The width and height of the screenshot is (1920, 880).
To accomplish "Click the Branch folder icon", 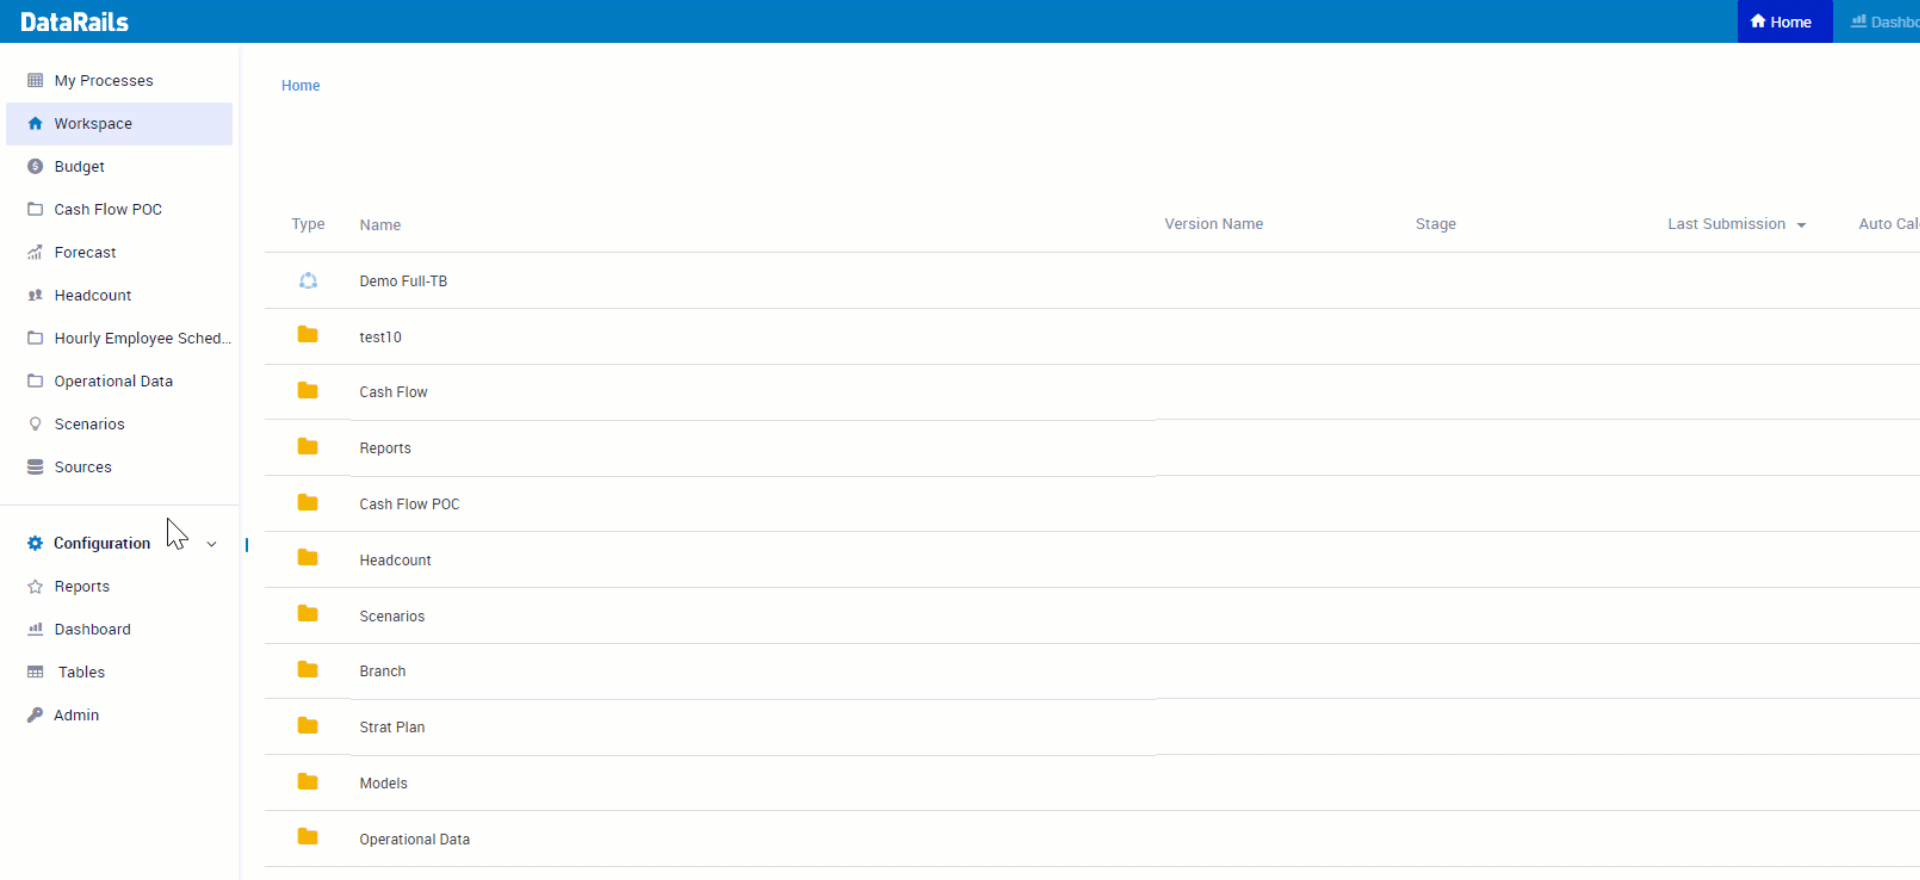I will click(308, 670).
